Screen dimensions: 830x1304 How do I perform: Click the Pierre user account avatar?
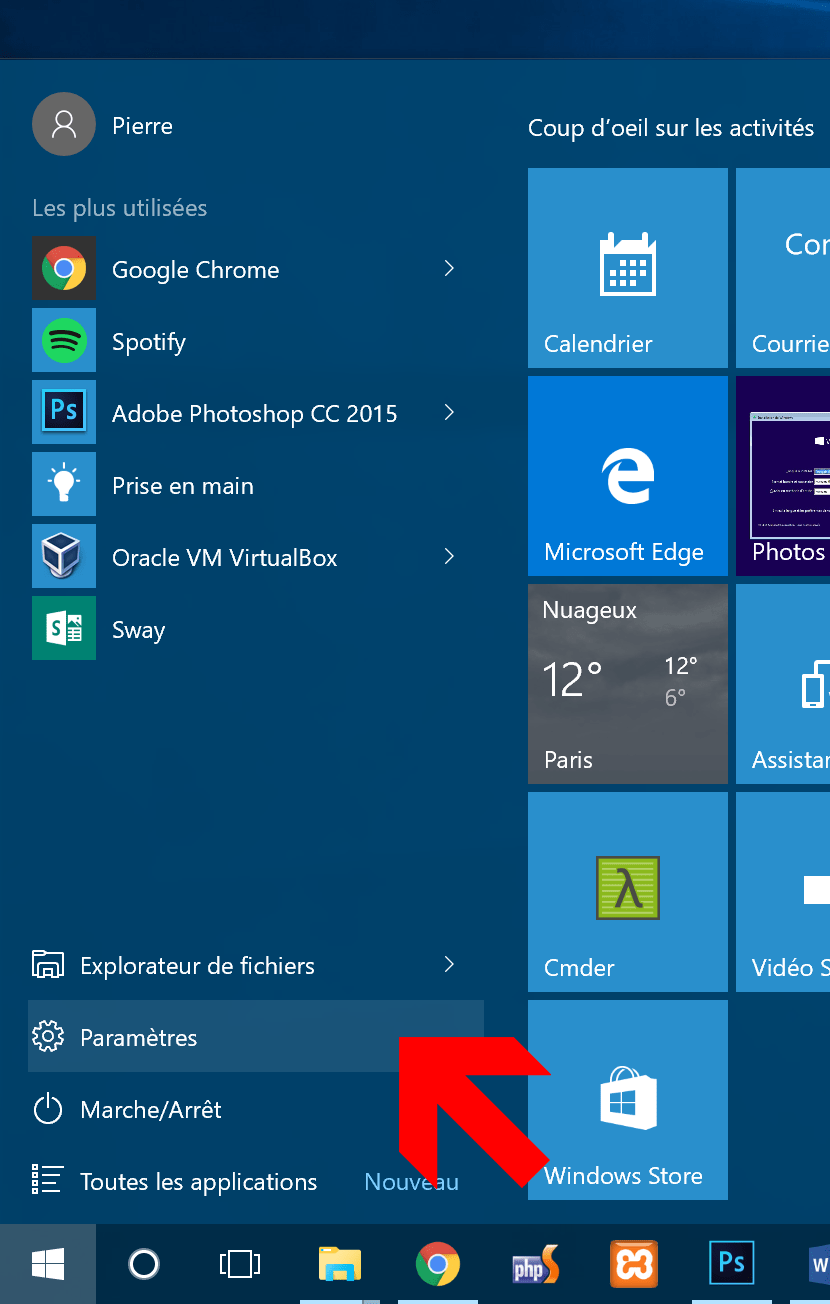(64, 124)
